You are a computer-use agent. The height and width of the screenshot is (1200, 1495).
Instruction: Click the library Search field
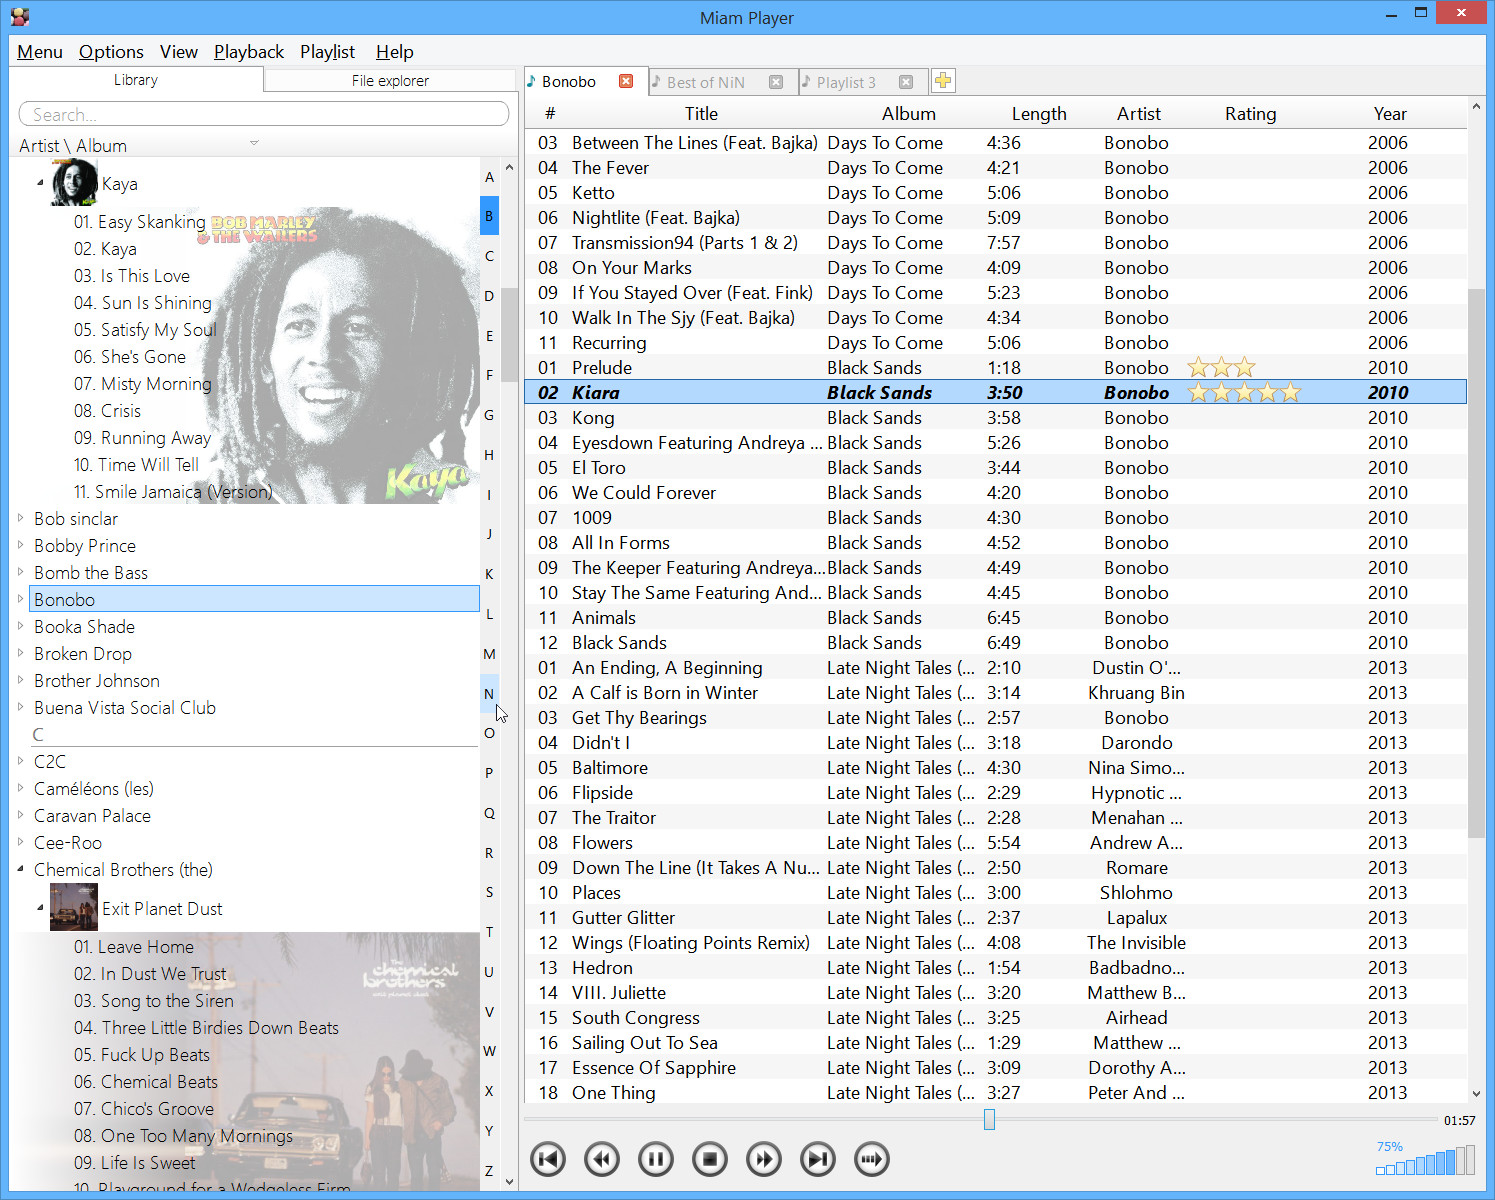tap(264, 114)
